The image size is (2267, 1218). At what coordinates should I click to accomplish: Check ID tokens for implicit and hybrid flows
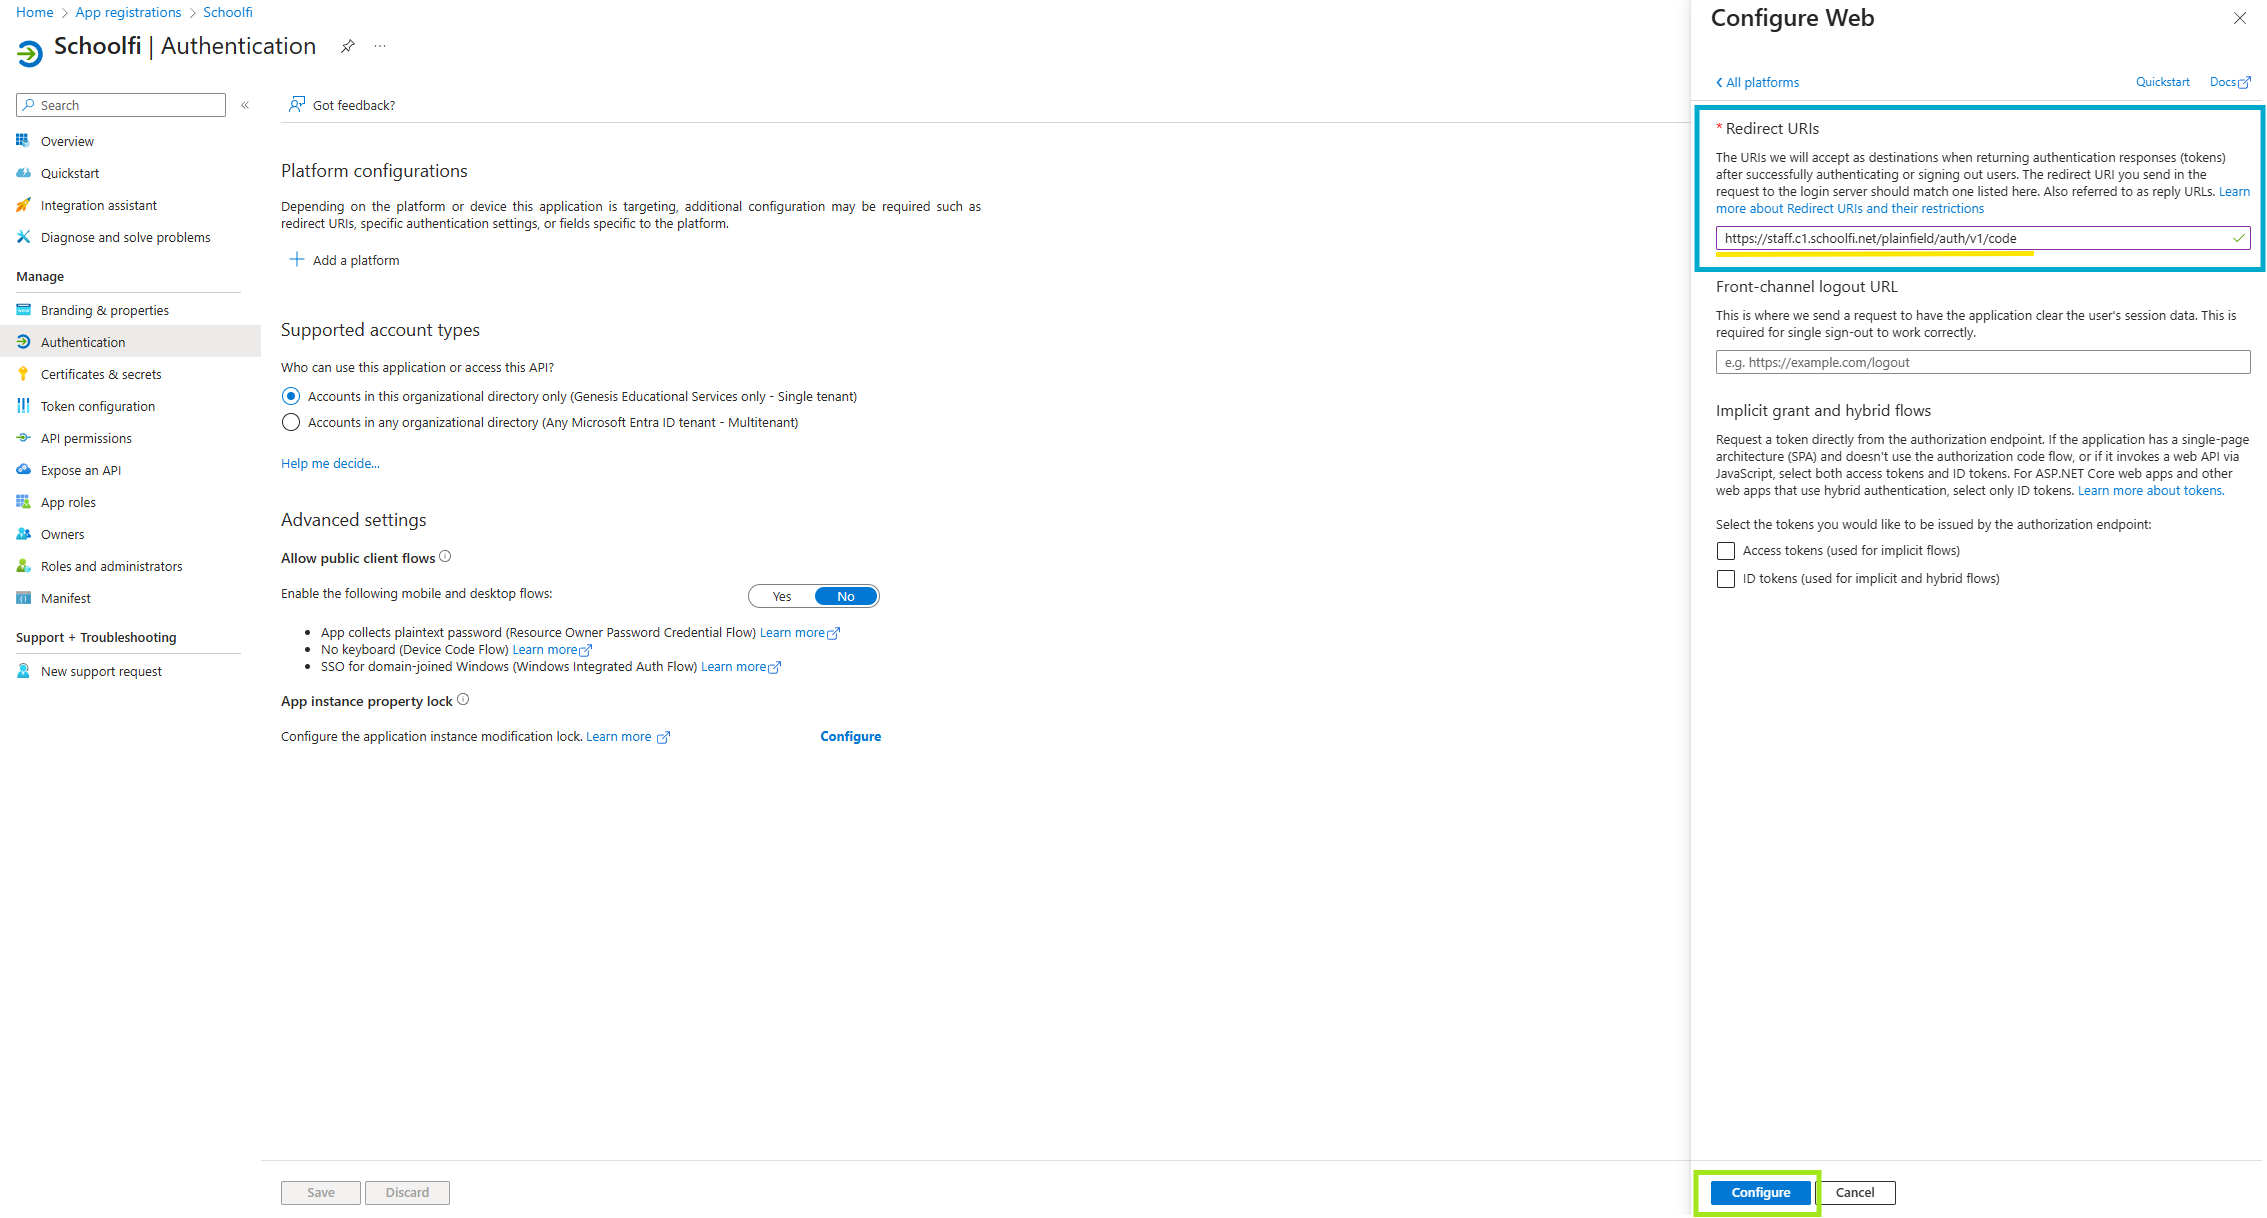pos(1726,579)
